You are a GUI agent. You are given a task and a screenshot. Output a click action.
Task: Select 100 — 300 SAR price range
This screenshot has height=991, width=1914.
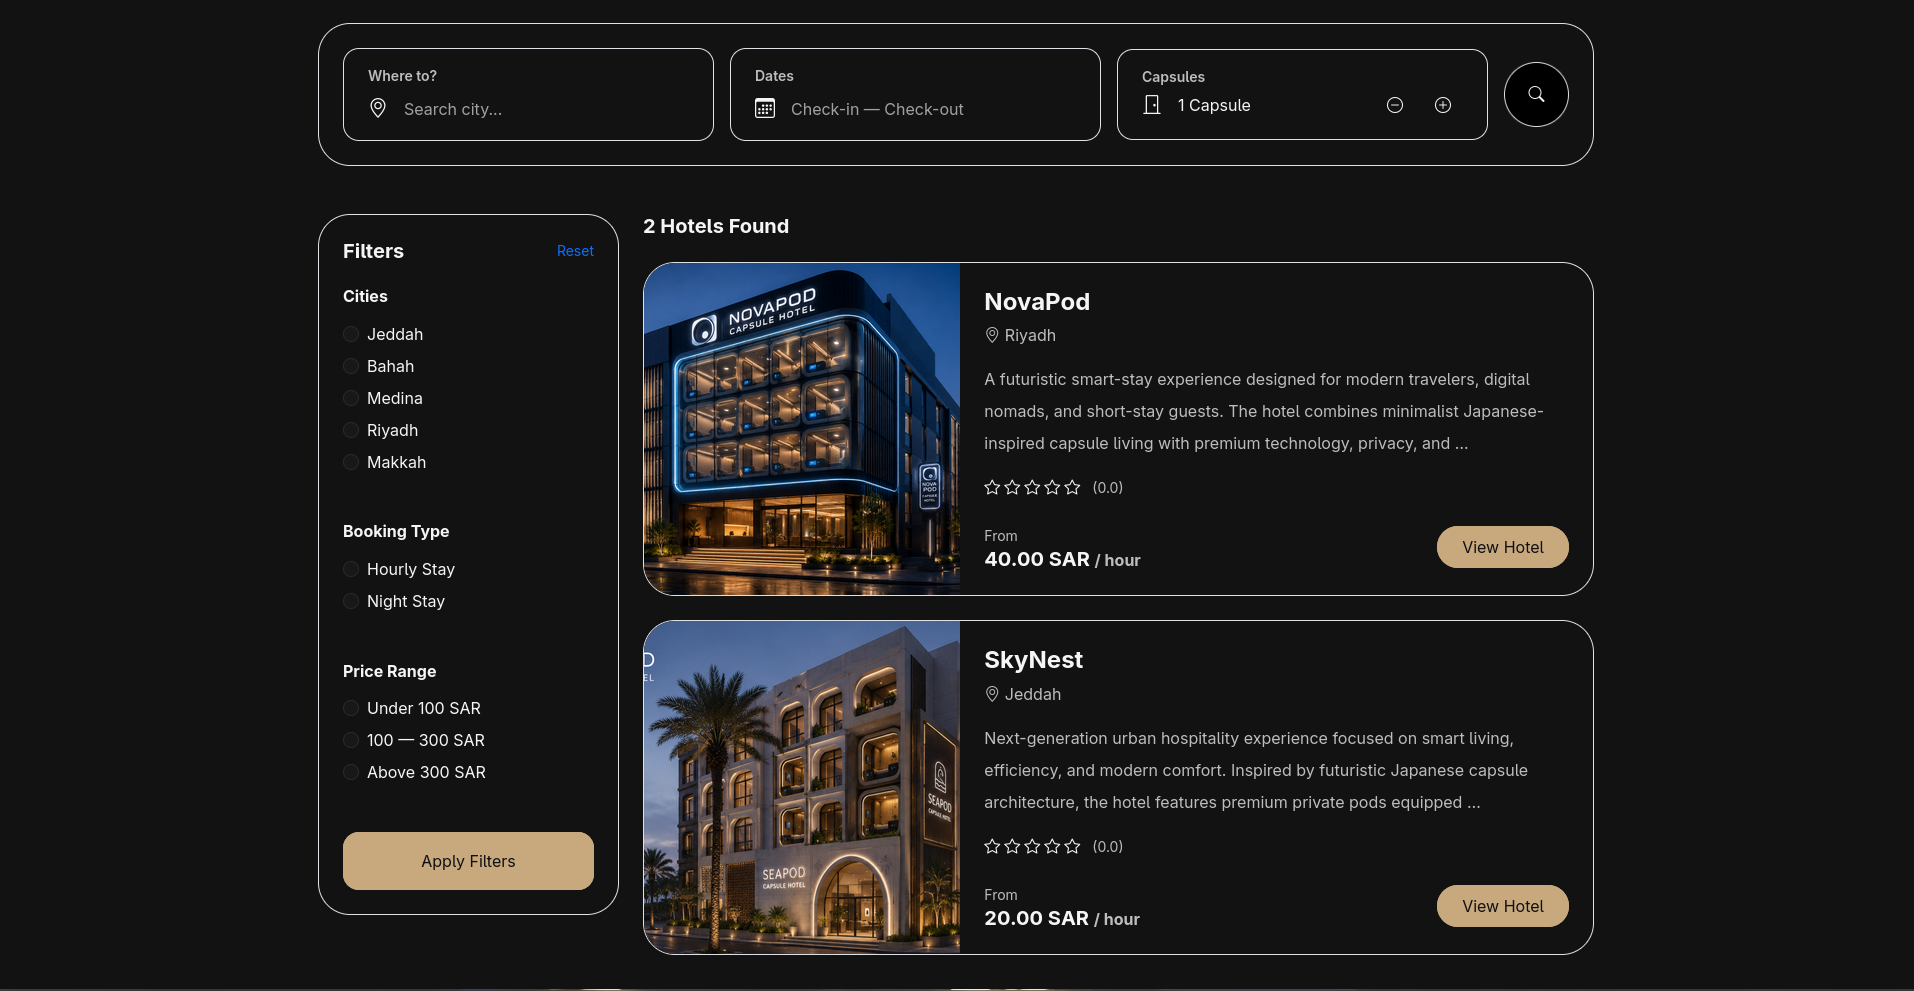pyautogui.click(x=351, y=740)
